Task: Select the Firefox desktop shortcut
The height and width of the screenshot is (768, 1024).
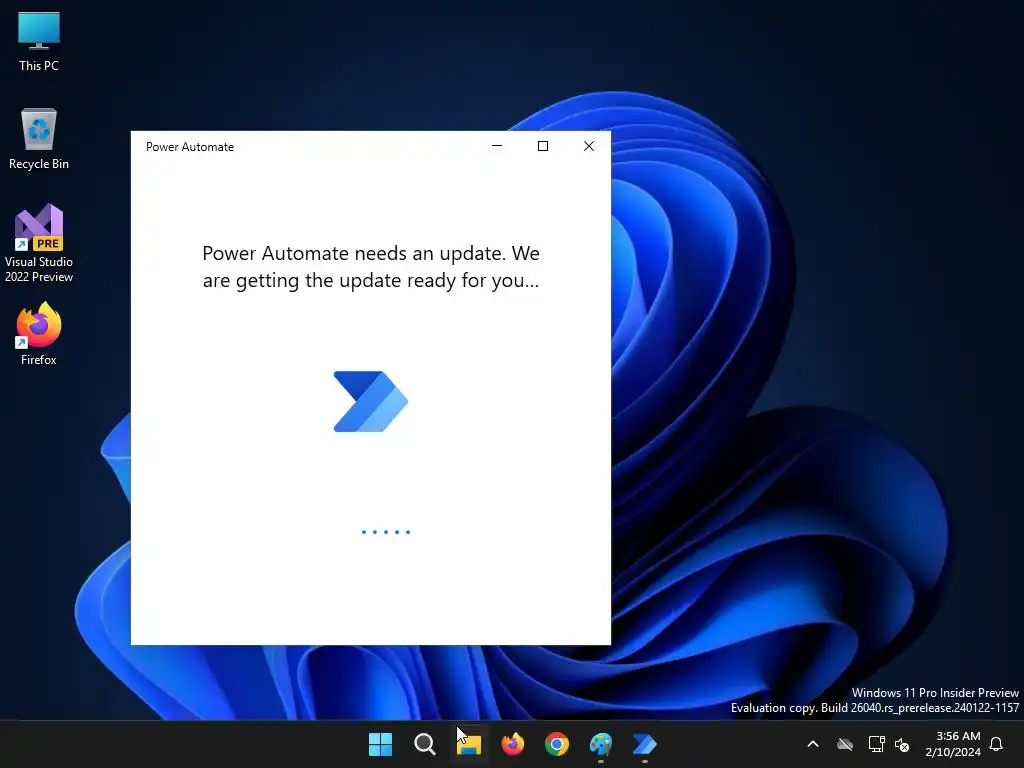Action: coord(39,334)
